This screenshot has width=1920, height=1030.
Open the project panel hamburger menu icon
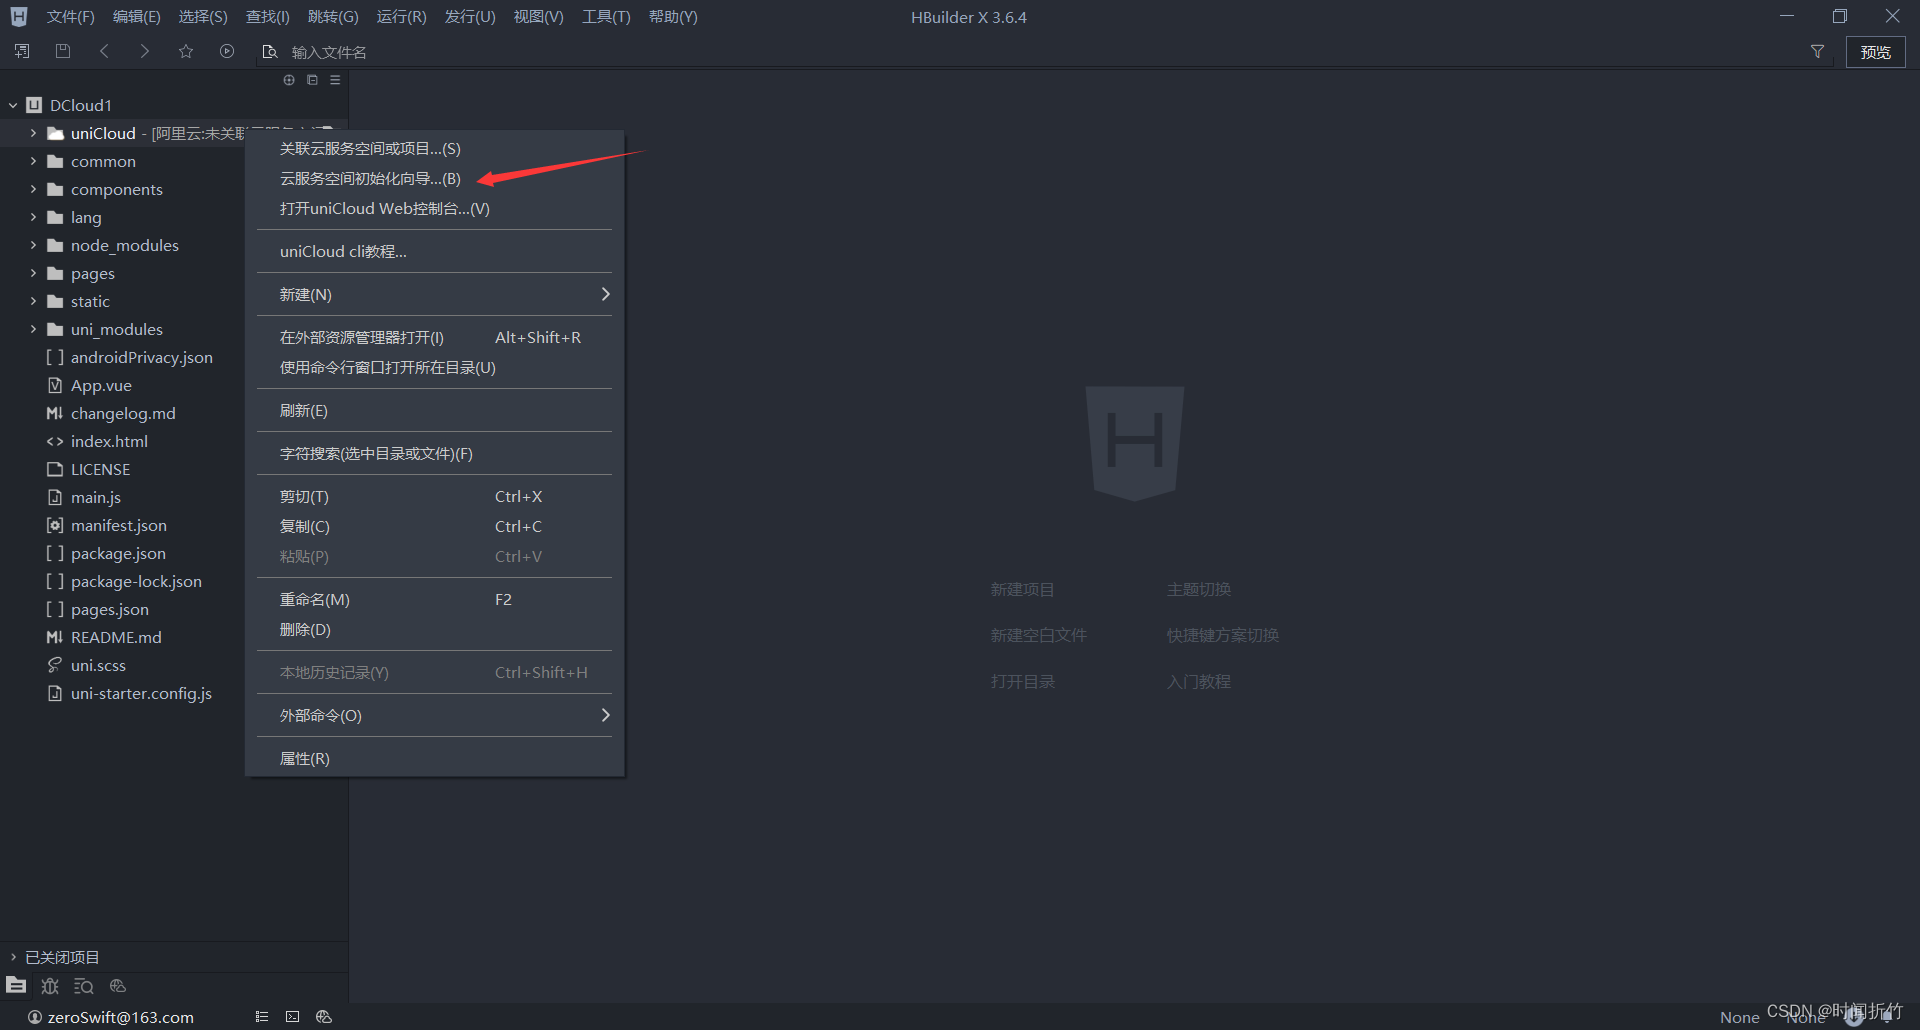(335, 80)
